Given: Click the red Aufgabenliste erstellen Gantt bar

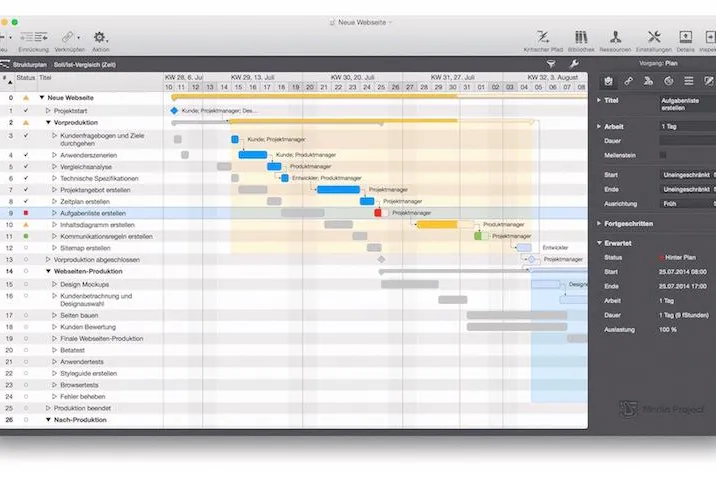Looking at the screenshot, I should click(378, 213).
